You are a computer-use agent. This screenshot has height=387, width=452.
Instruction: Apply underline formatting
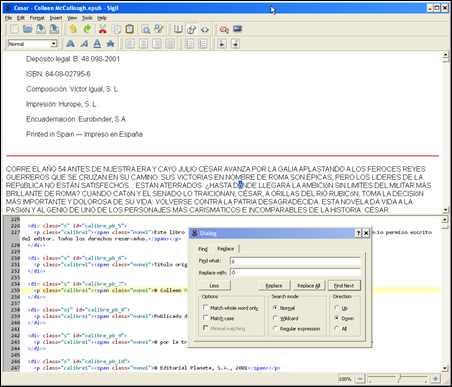point(97,44)
